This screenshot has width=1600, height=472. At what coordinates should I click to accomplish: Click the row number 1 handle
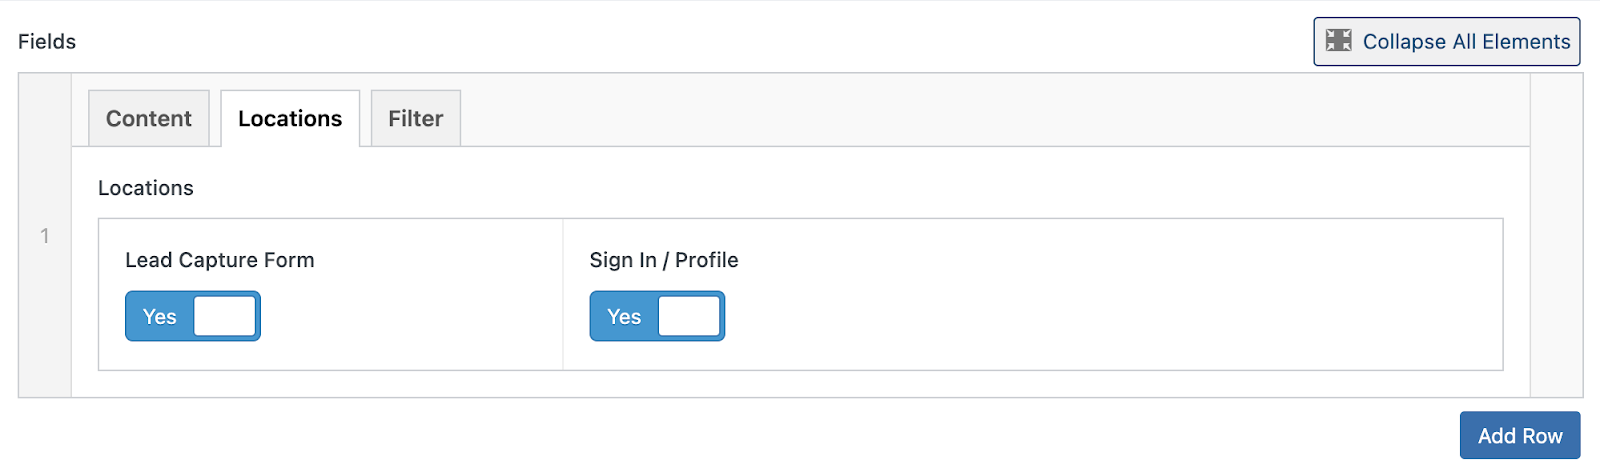pos(45,235)
